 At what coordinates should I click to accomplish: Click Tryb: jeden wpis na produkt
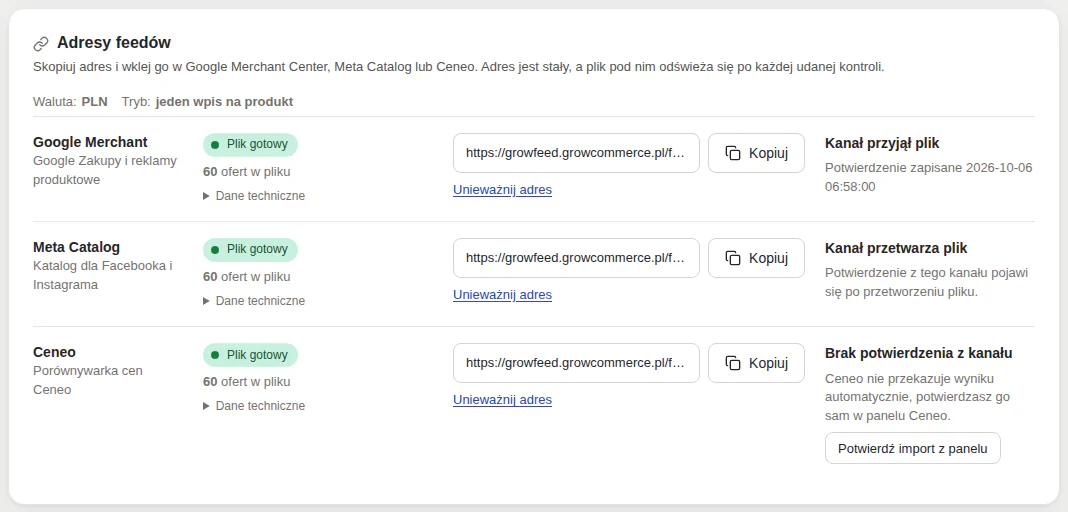point(207,102)
